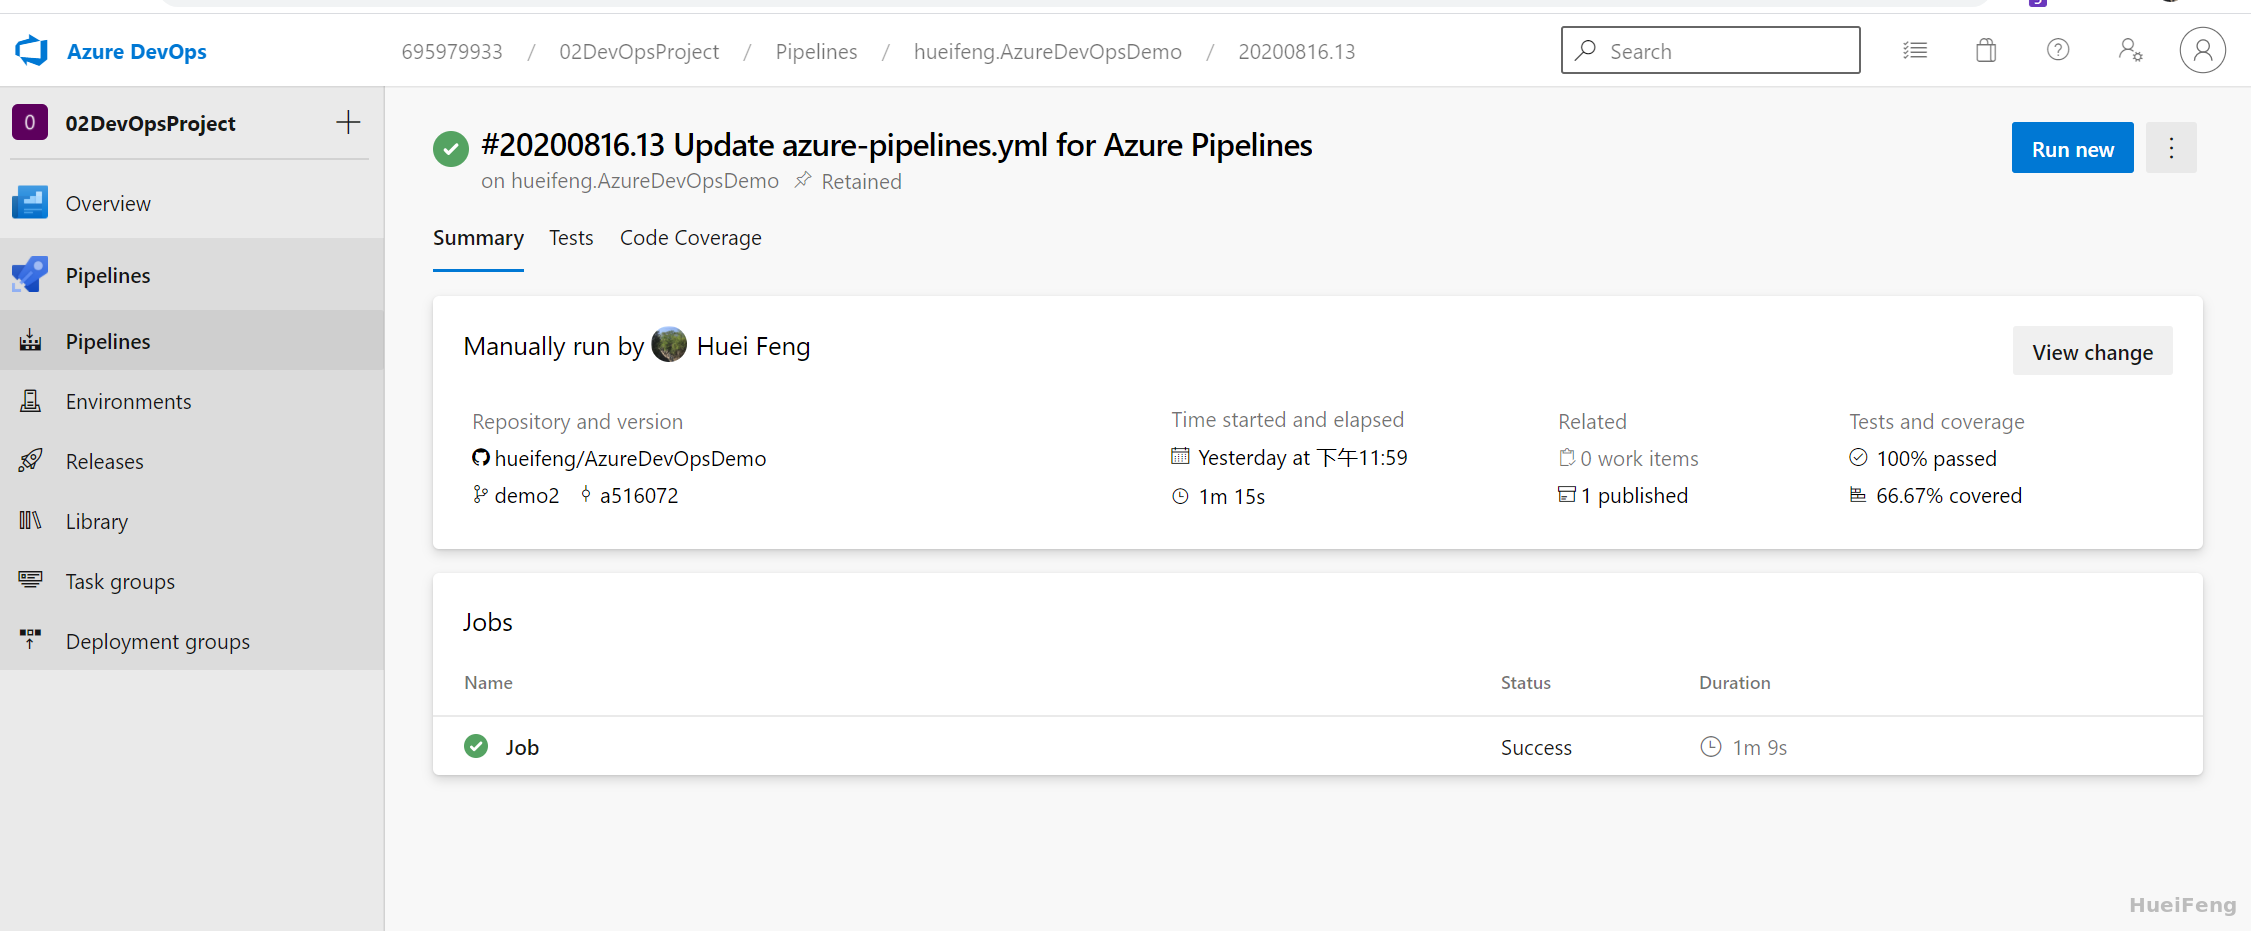This screenshot has height=931, width=2251.
Task: Click the pin icon next to Retained
Action: tap(803, 181)
